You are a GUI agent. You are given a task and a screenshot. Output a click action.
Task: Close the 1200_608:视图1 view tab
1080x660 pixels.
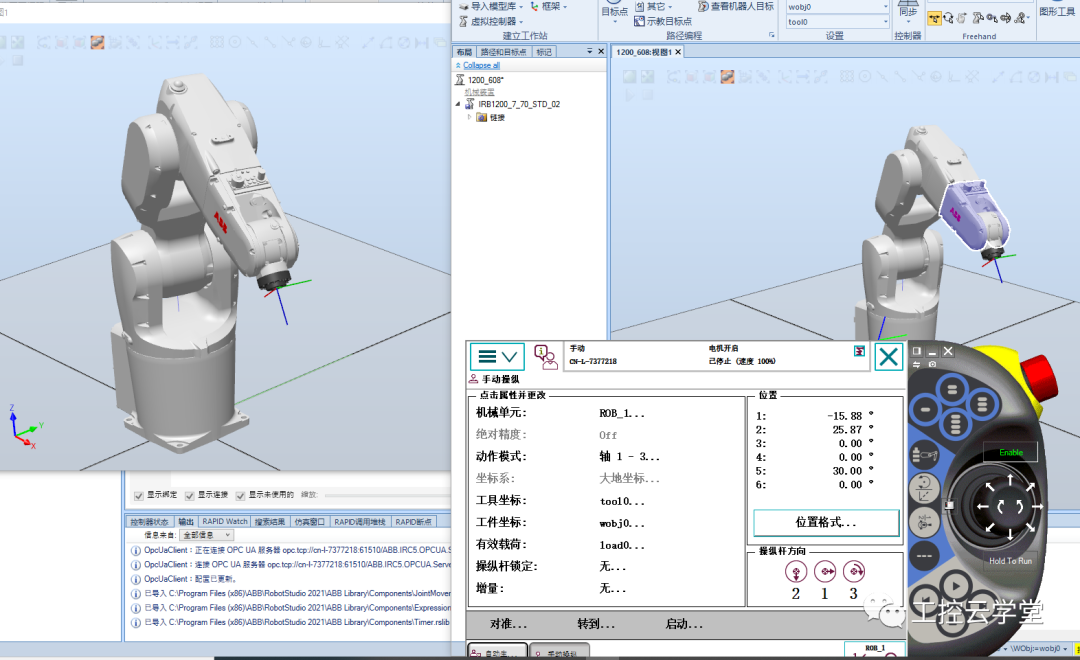coord(678,52)
